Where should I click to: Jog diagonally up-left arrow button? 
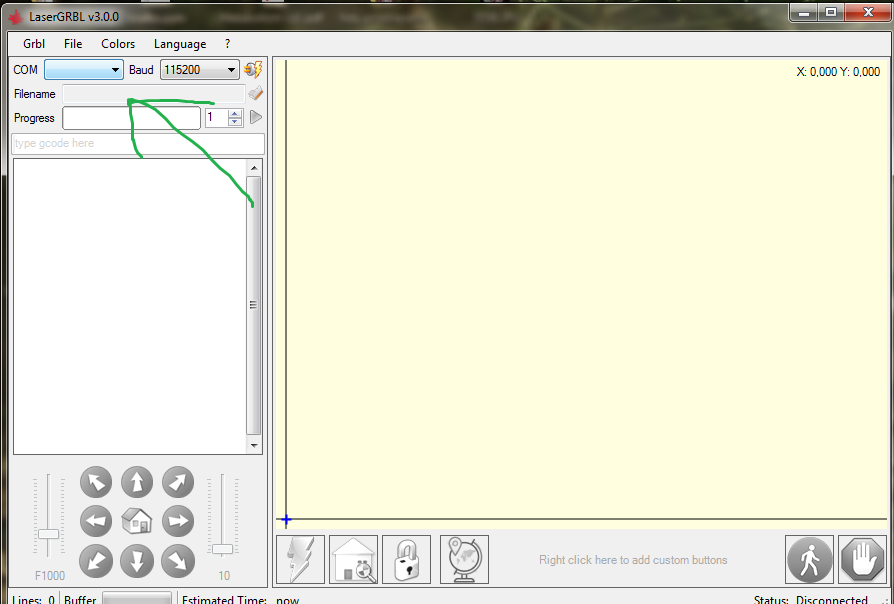[x=96, y=483]
